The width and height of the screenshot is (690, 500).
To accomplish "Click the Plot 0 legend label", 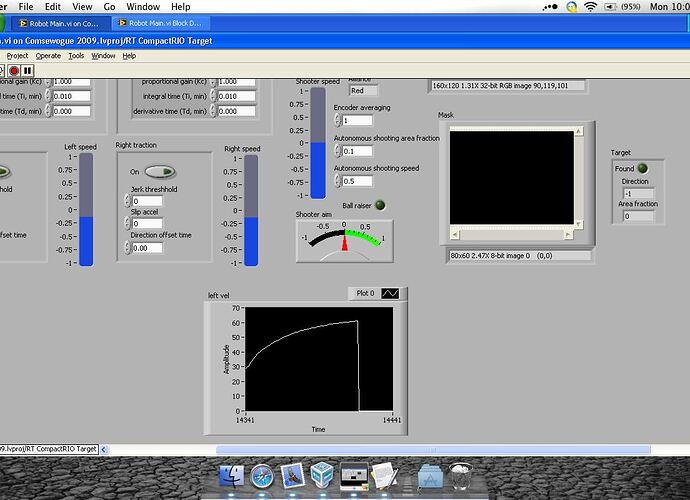I will pyautogui.click(x=365, y=293).
